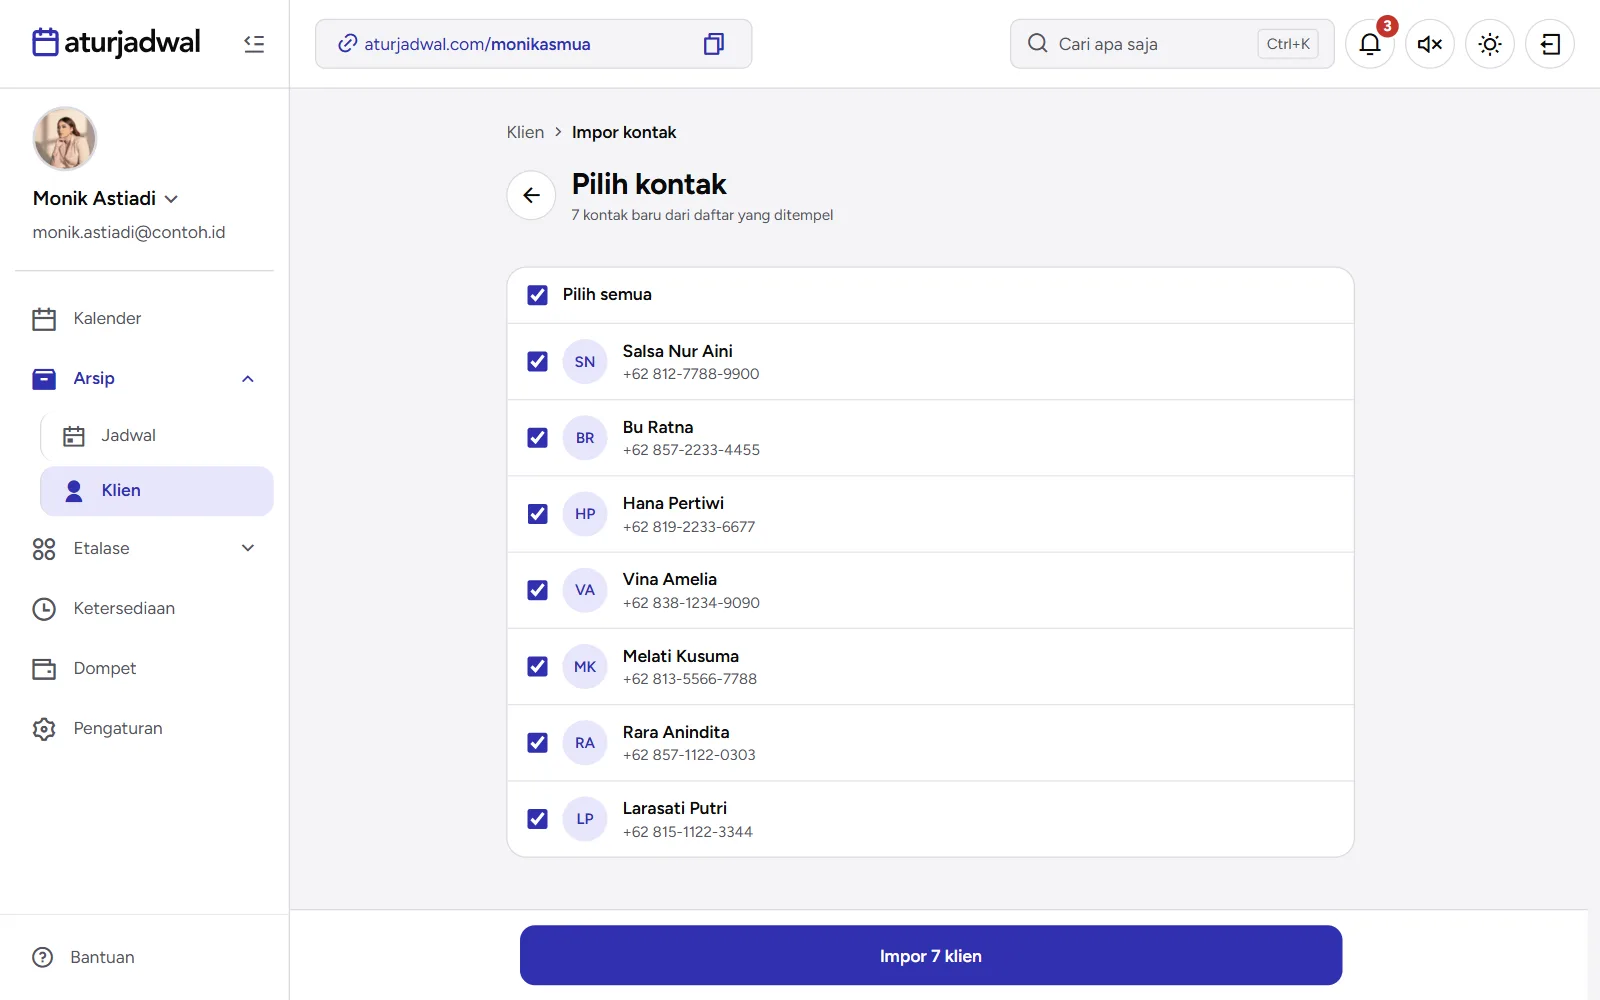Expand the Etalase section chevron

pos(248,548)
